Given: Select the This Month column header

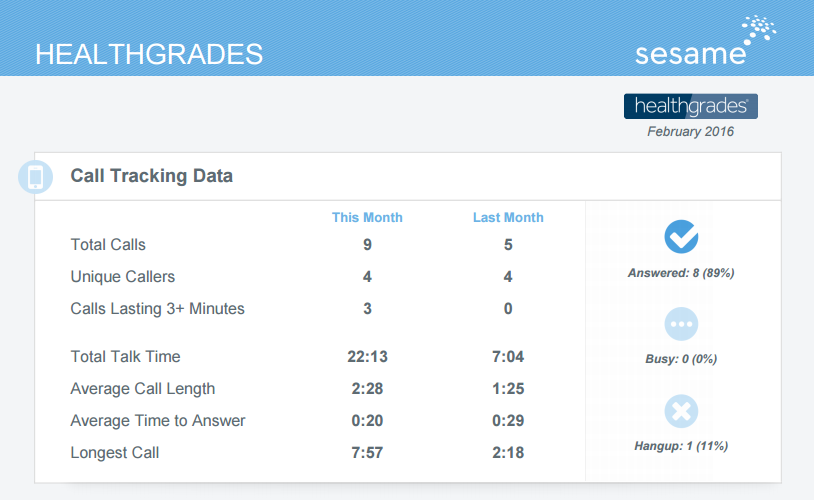Looking at the screenshot, I should [367, 217].
